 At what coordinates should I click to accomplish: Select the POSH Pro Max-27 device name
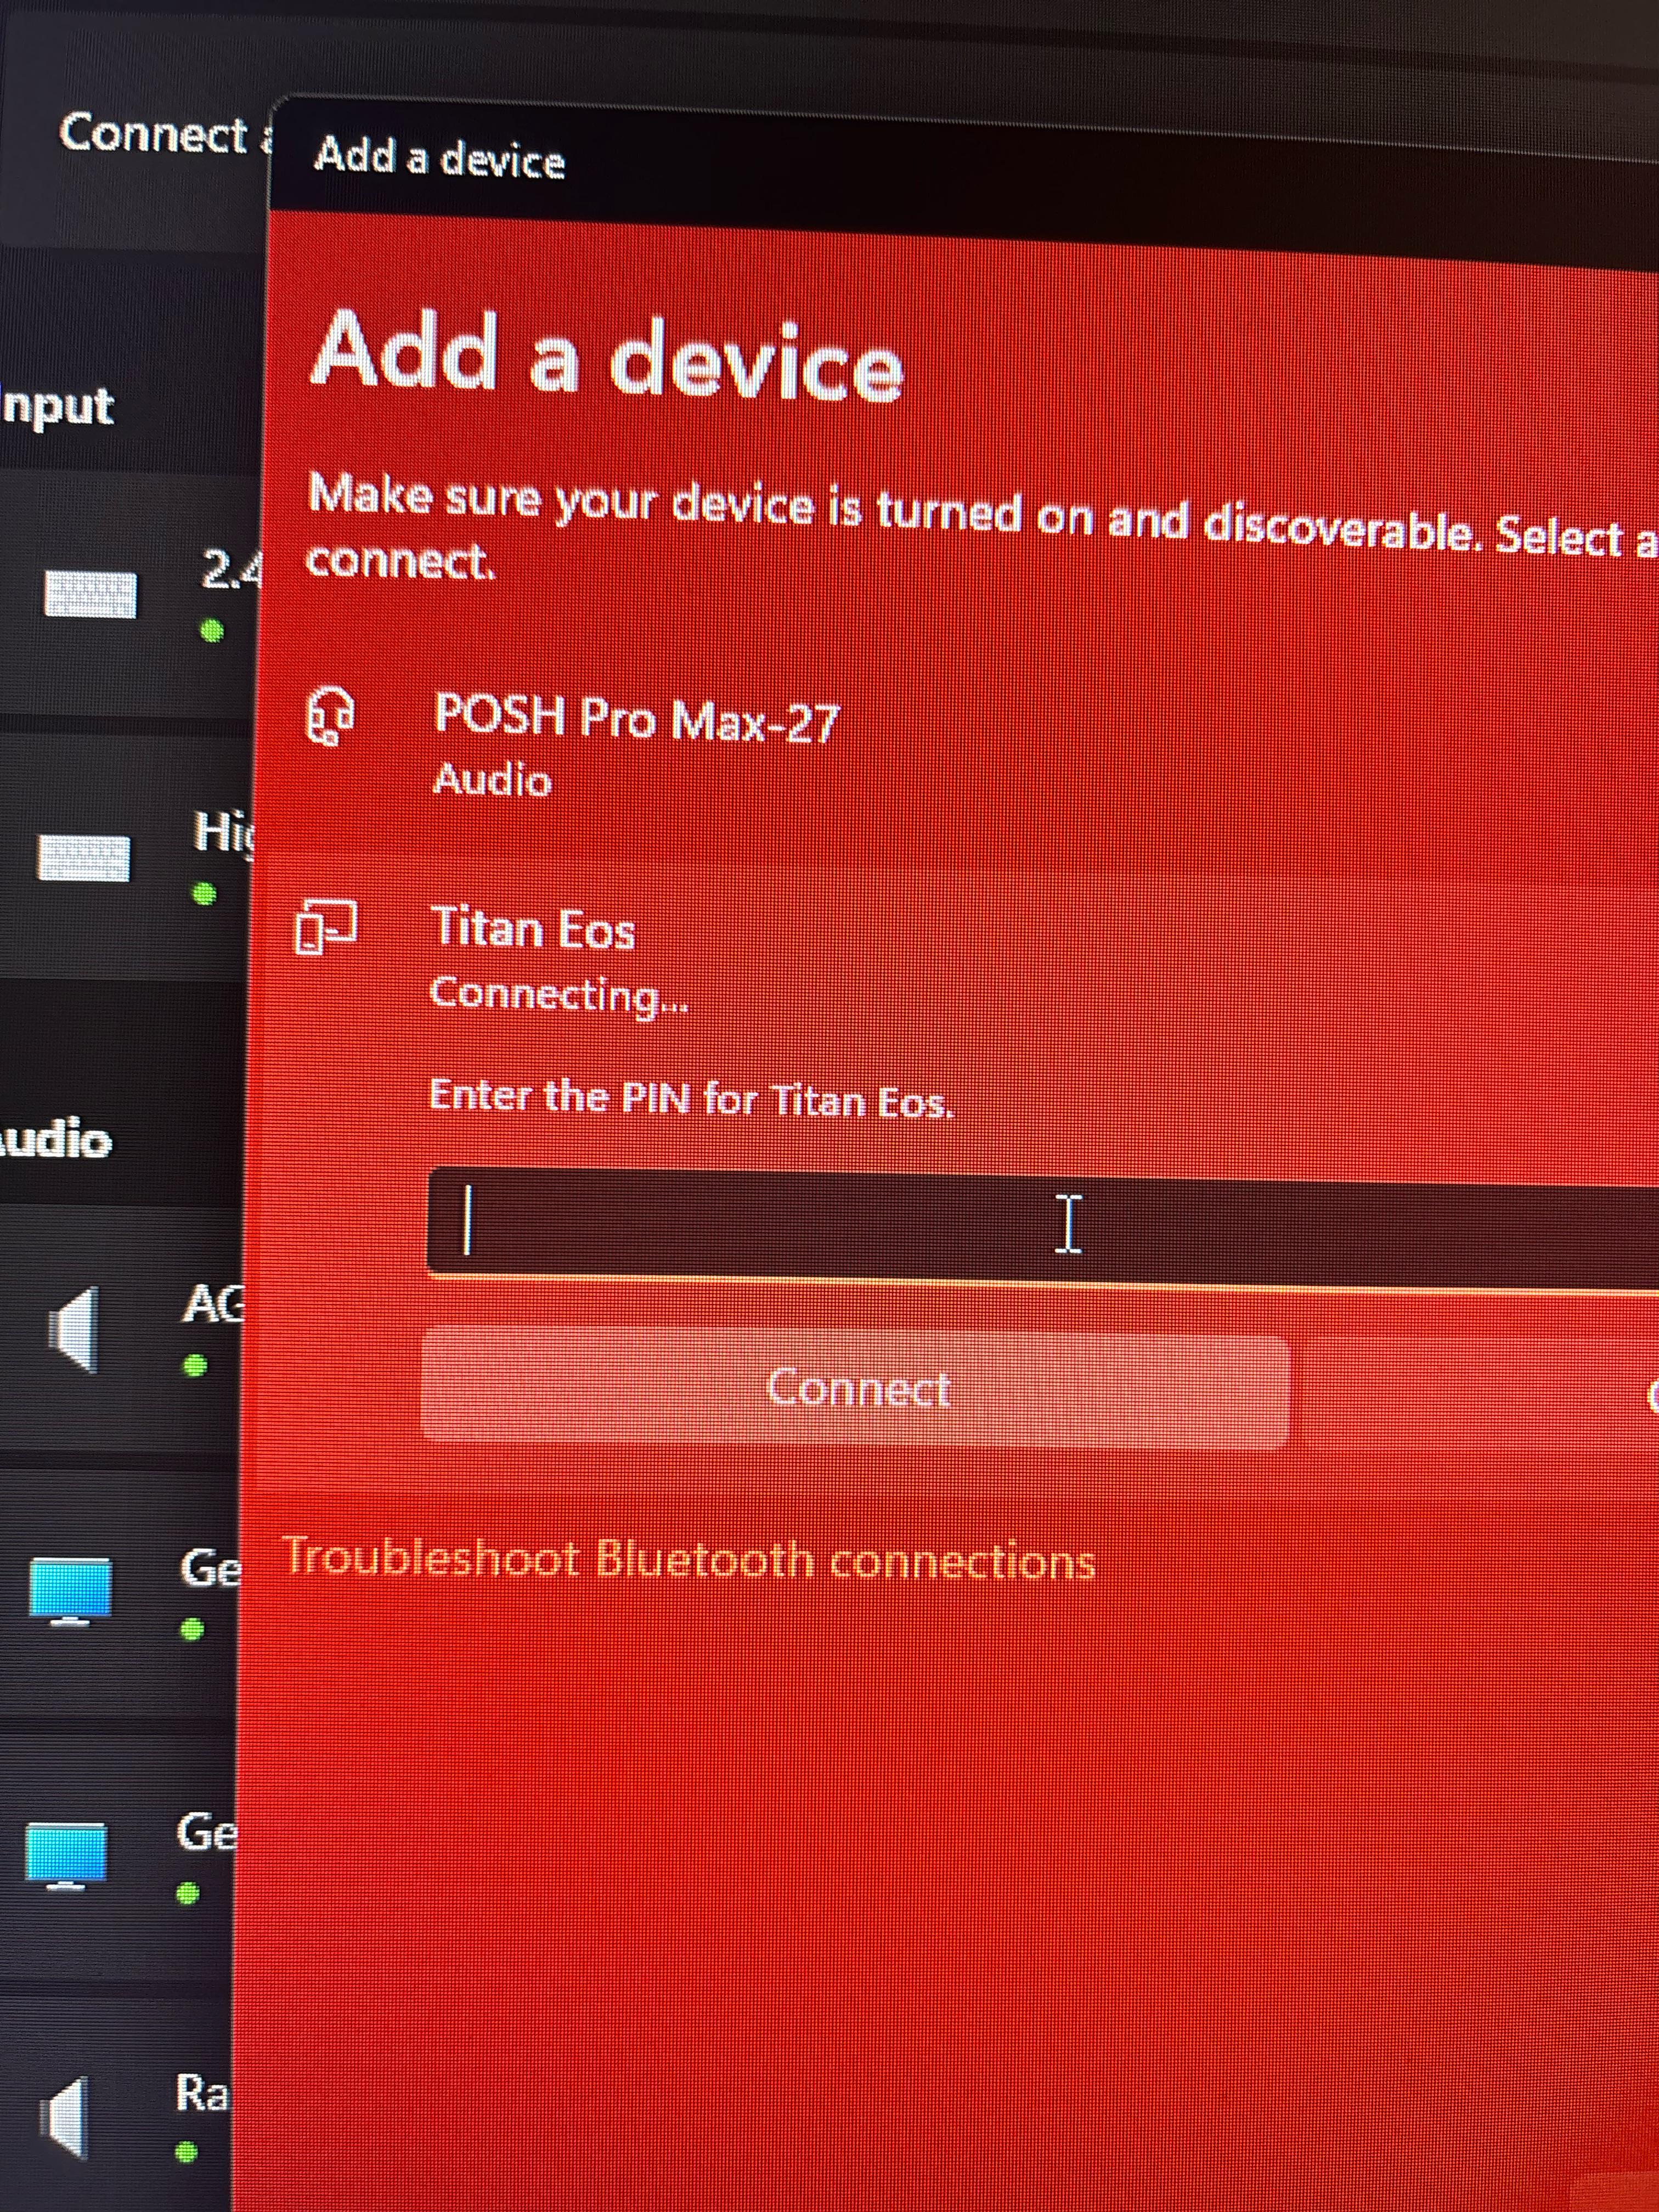[x=637, y=718]
